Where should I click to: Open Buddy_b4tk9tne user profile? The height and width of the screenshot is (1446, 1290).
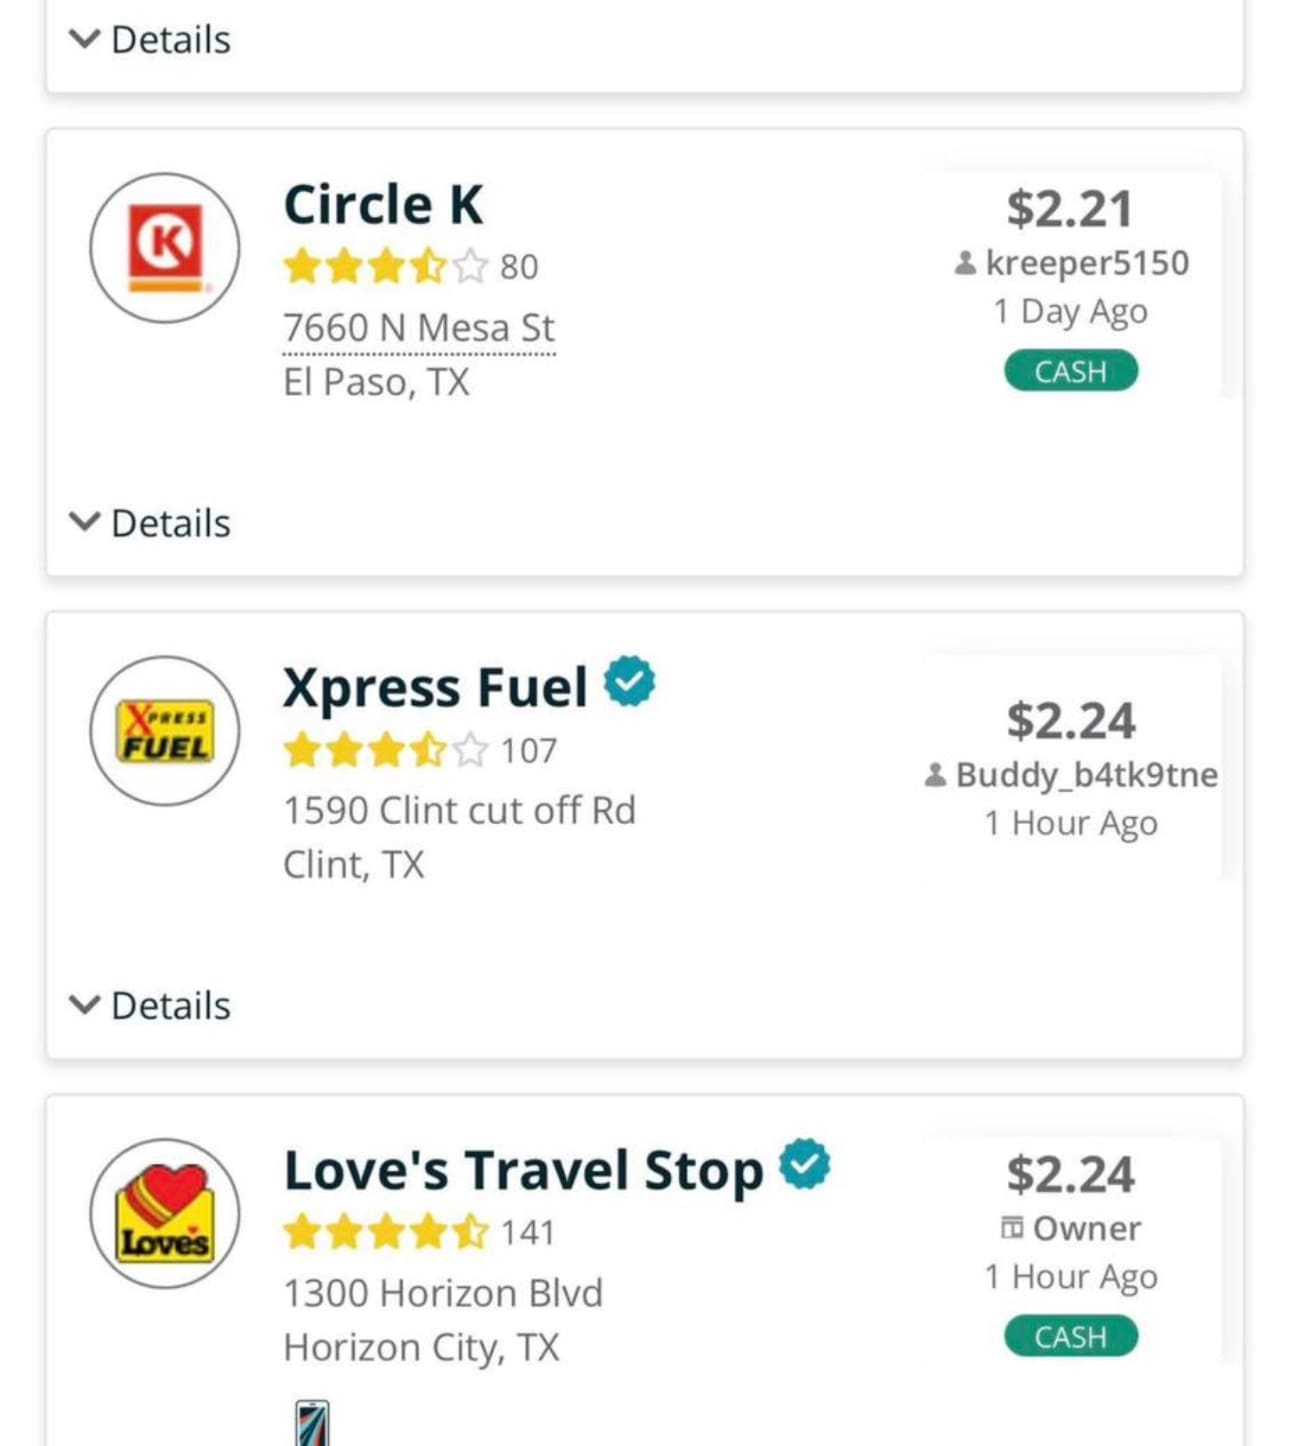pos(1086,775)
